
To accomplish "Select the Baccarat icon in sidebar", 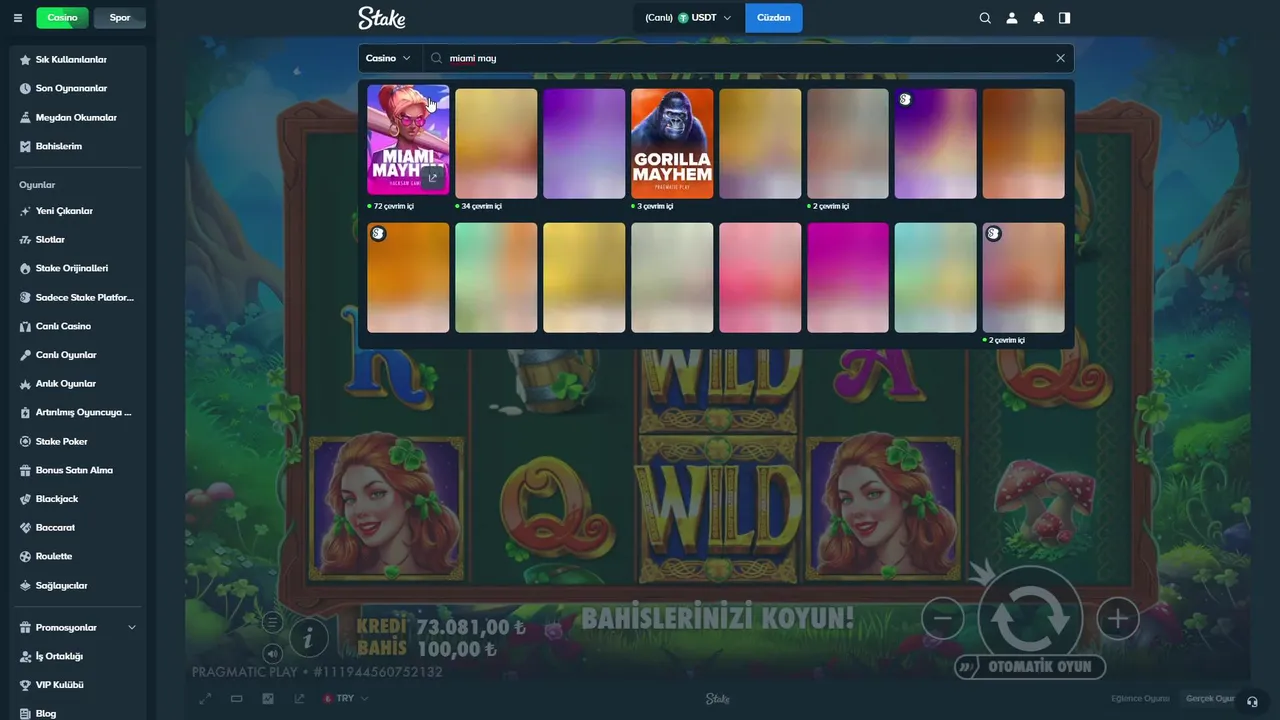I will click(x=26, y=527).
